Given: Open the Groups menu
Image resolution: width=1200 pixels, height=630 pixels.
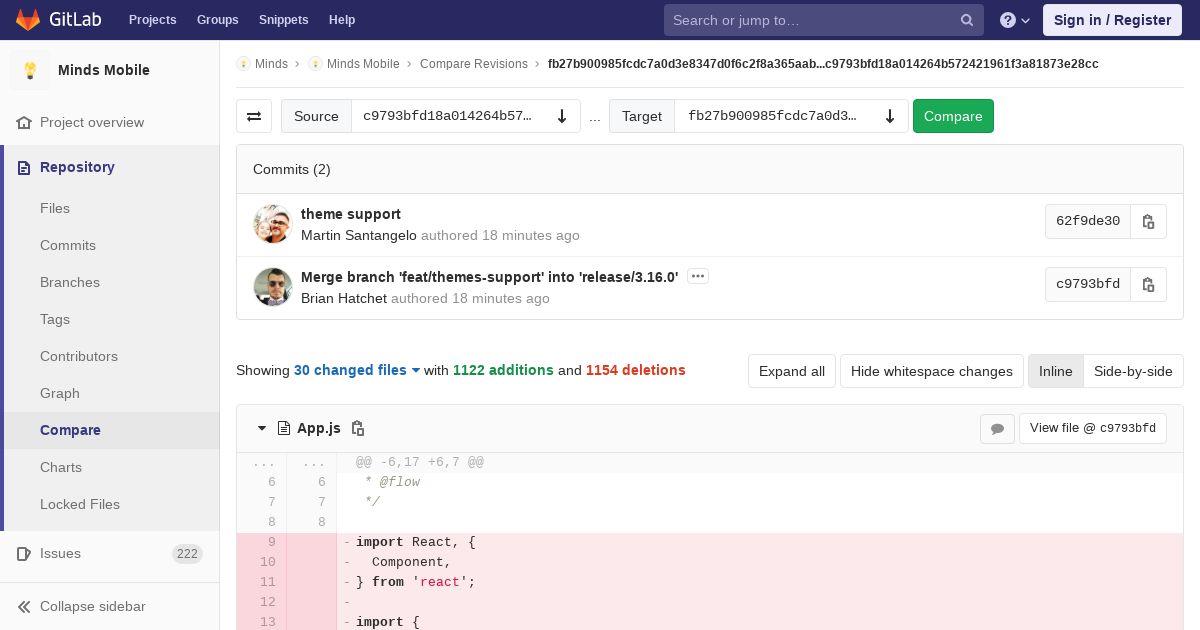Looking at the screenshot, I should (x=217, y=20).
